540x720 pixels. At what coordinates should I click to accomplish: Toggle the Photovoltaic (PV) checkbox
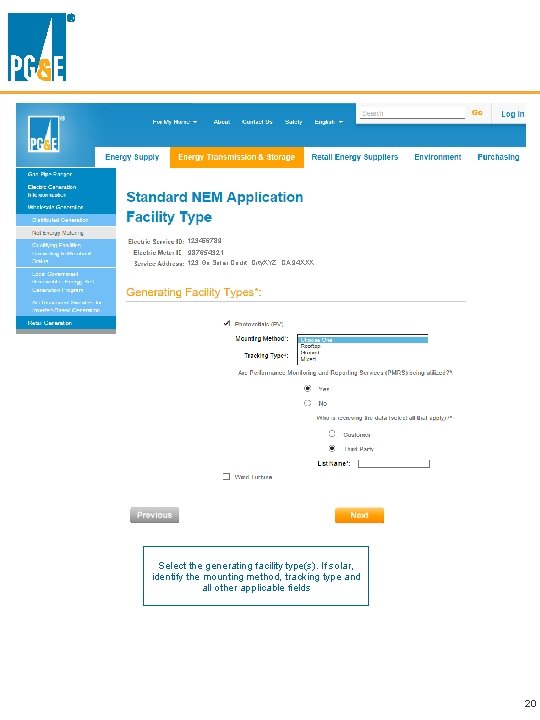[x=226, y=323]
